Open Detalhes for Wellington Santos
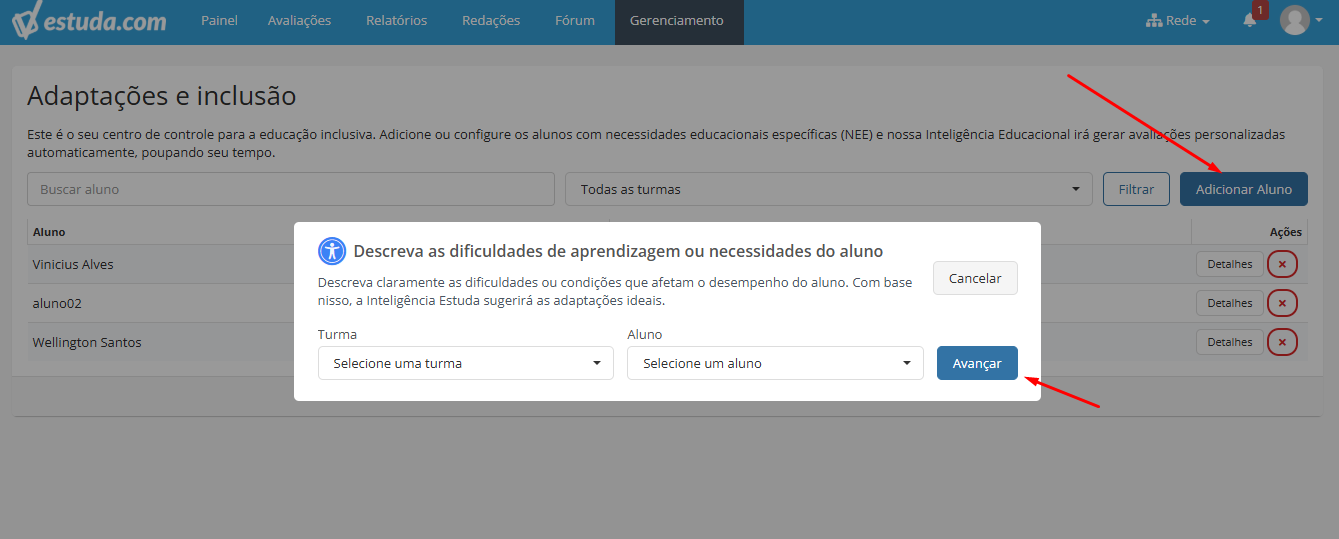The image size is (1339, 539). click(x=1230, y=342)
